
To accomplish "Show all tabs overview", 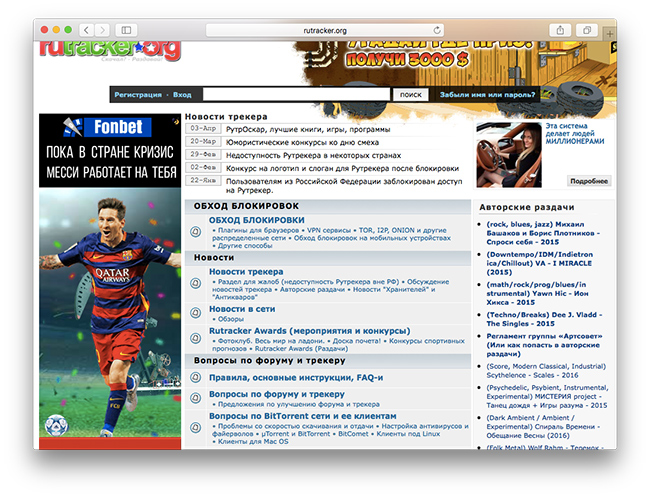I will click(x=587, y=30).
